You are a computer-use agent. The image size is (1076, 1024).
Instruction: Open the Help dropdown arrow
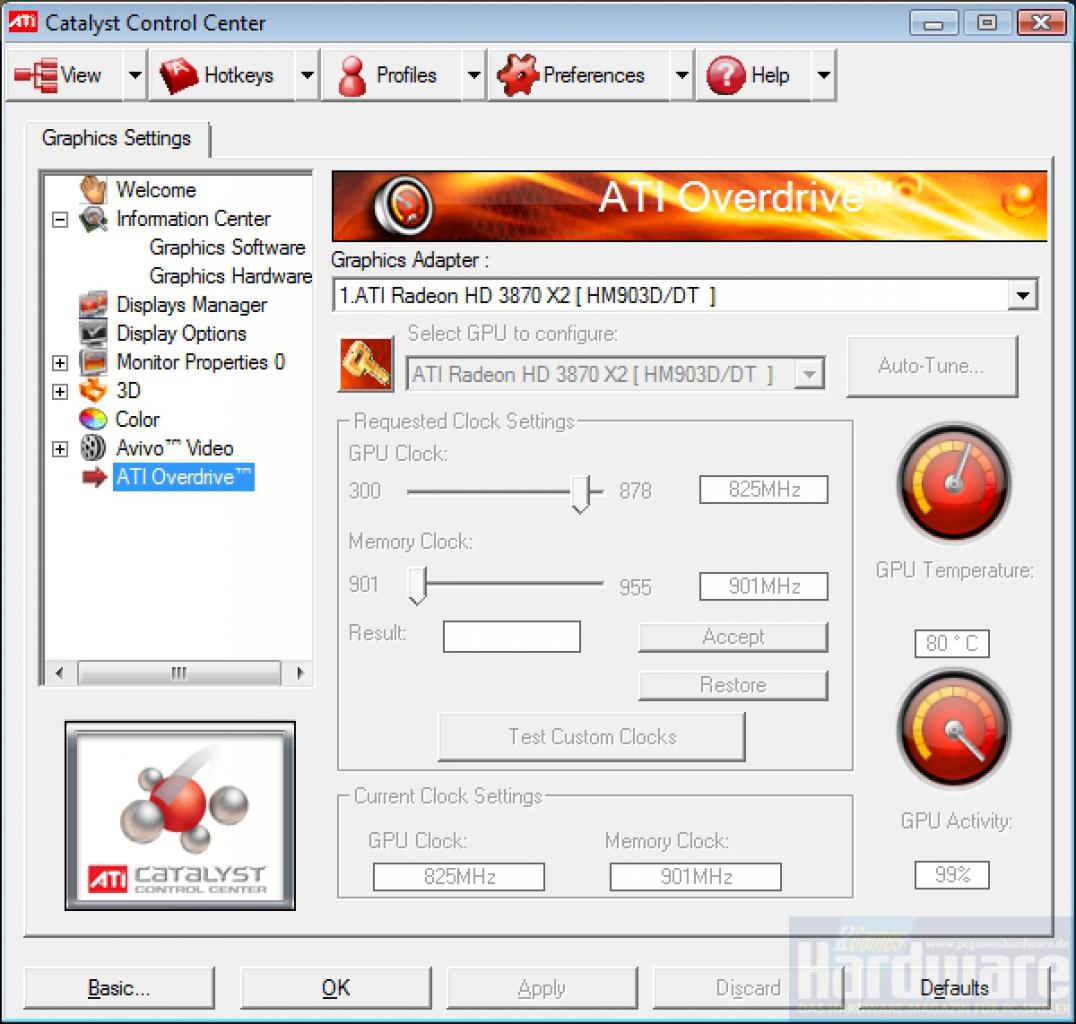click(x=823, y=75)
